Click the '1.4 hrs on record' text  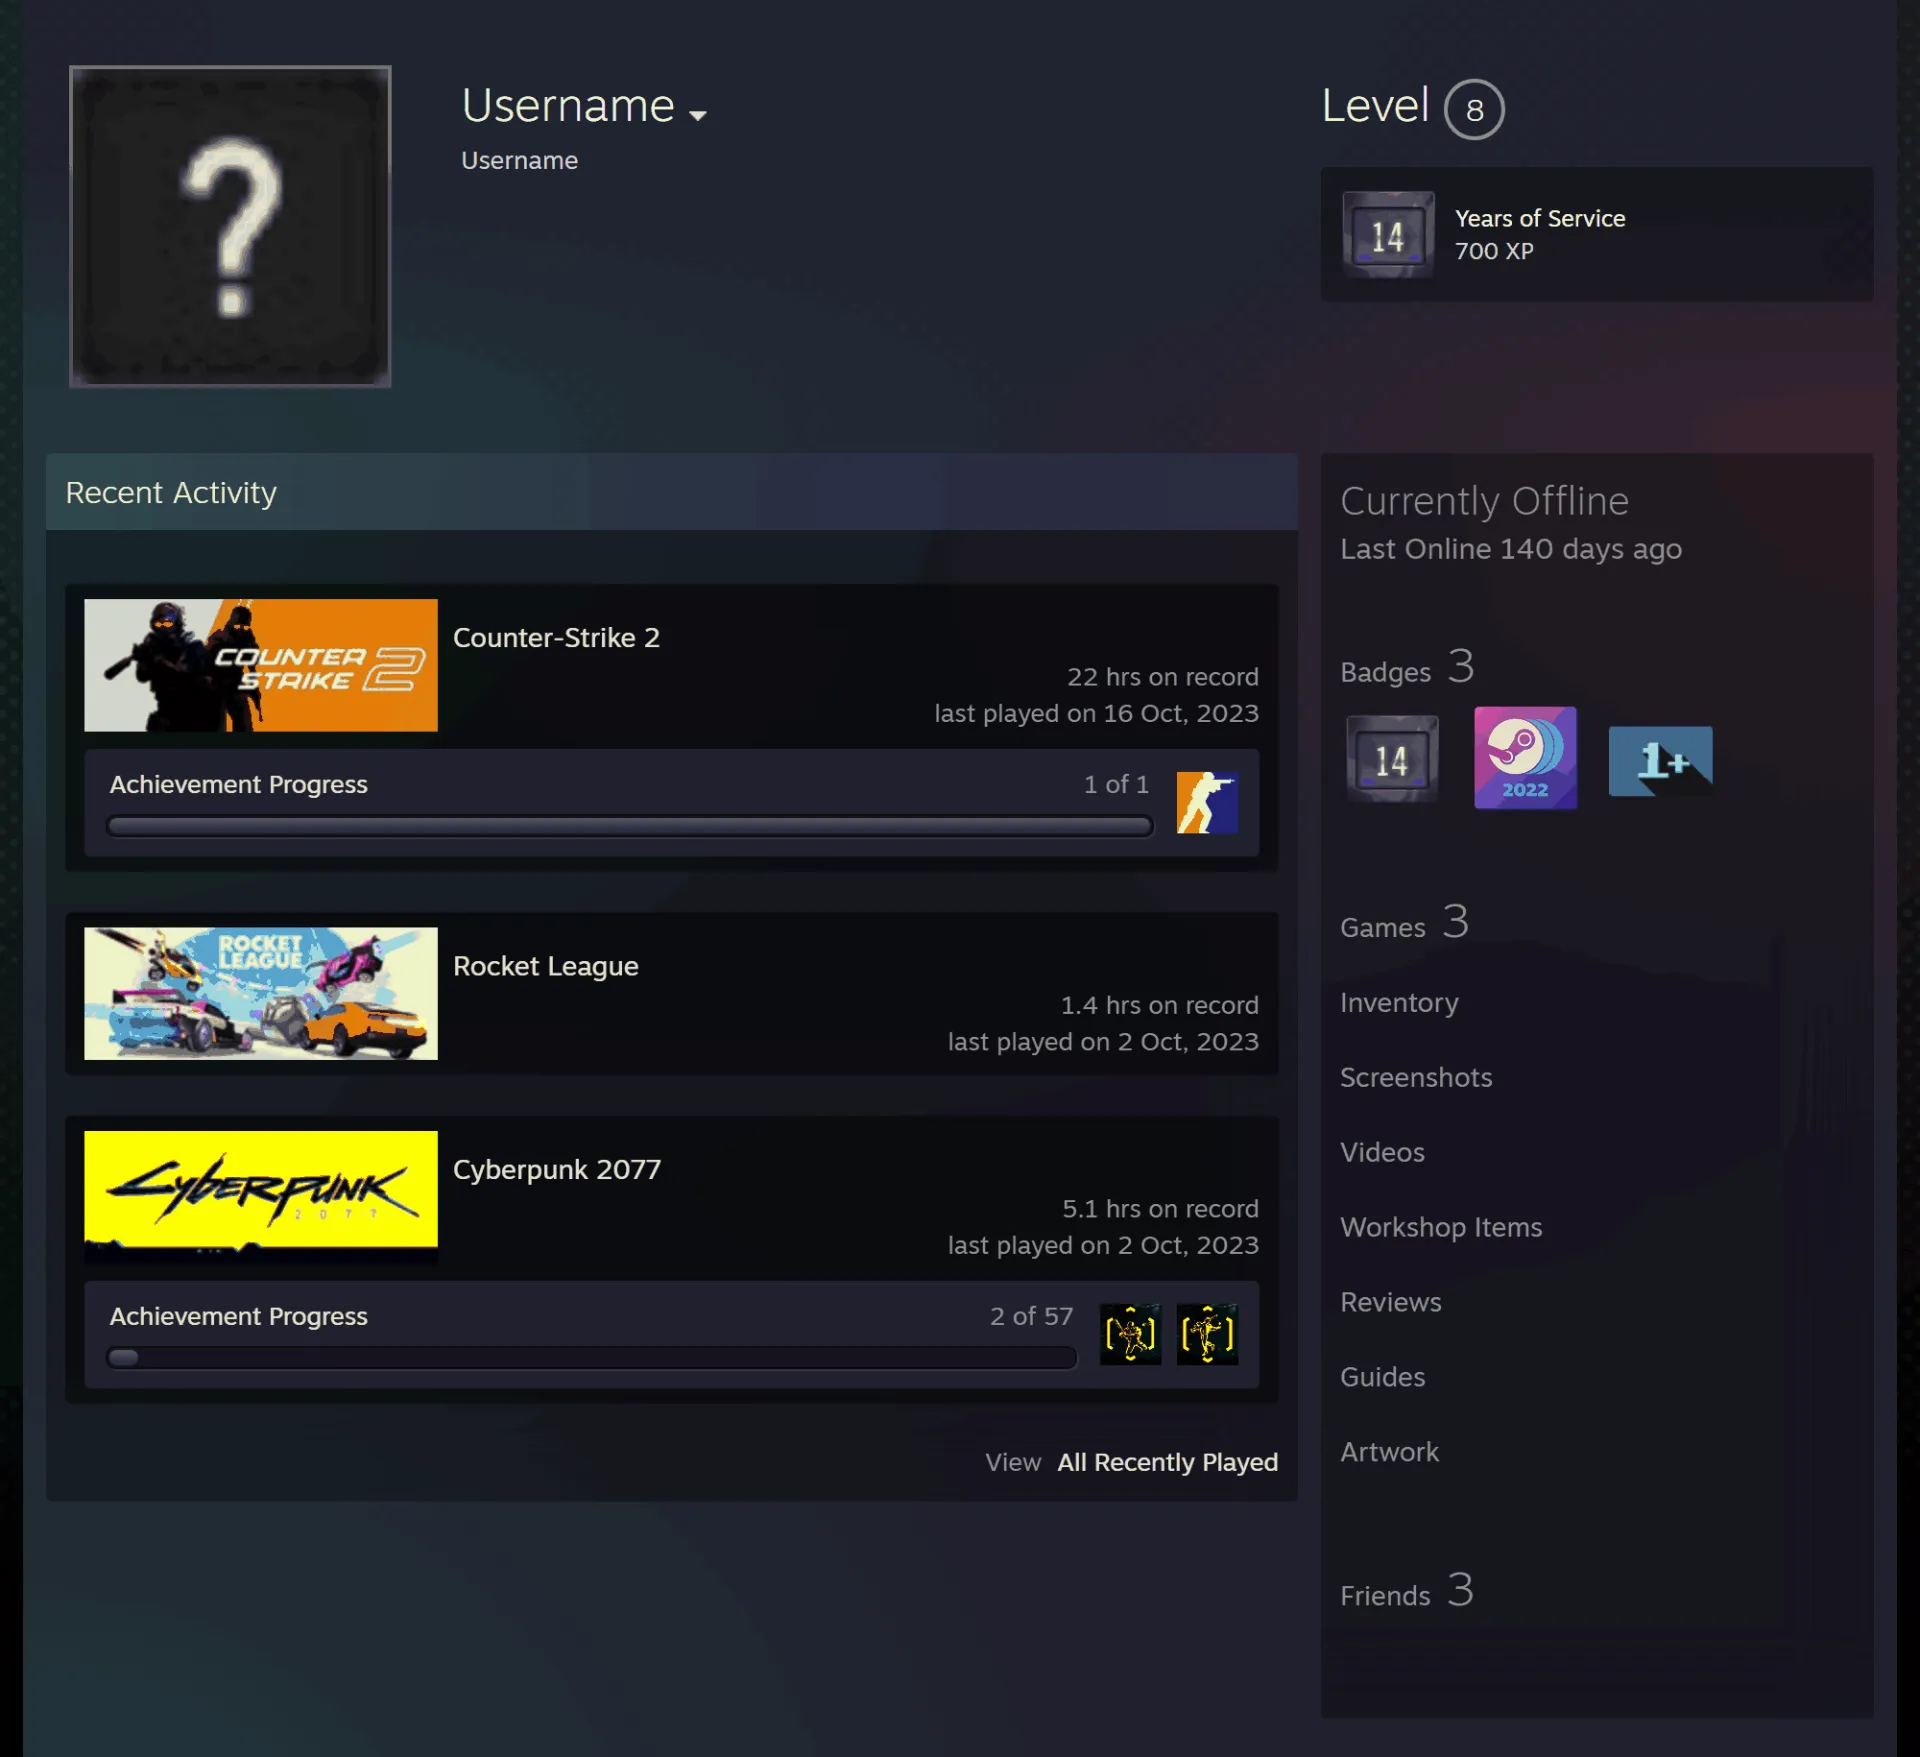tap(1160, 1005)
